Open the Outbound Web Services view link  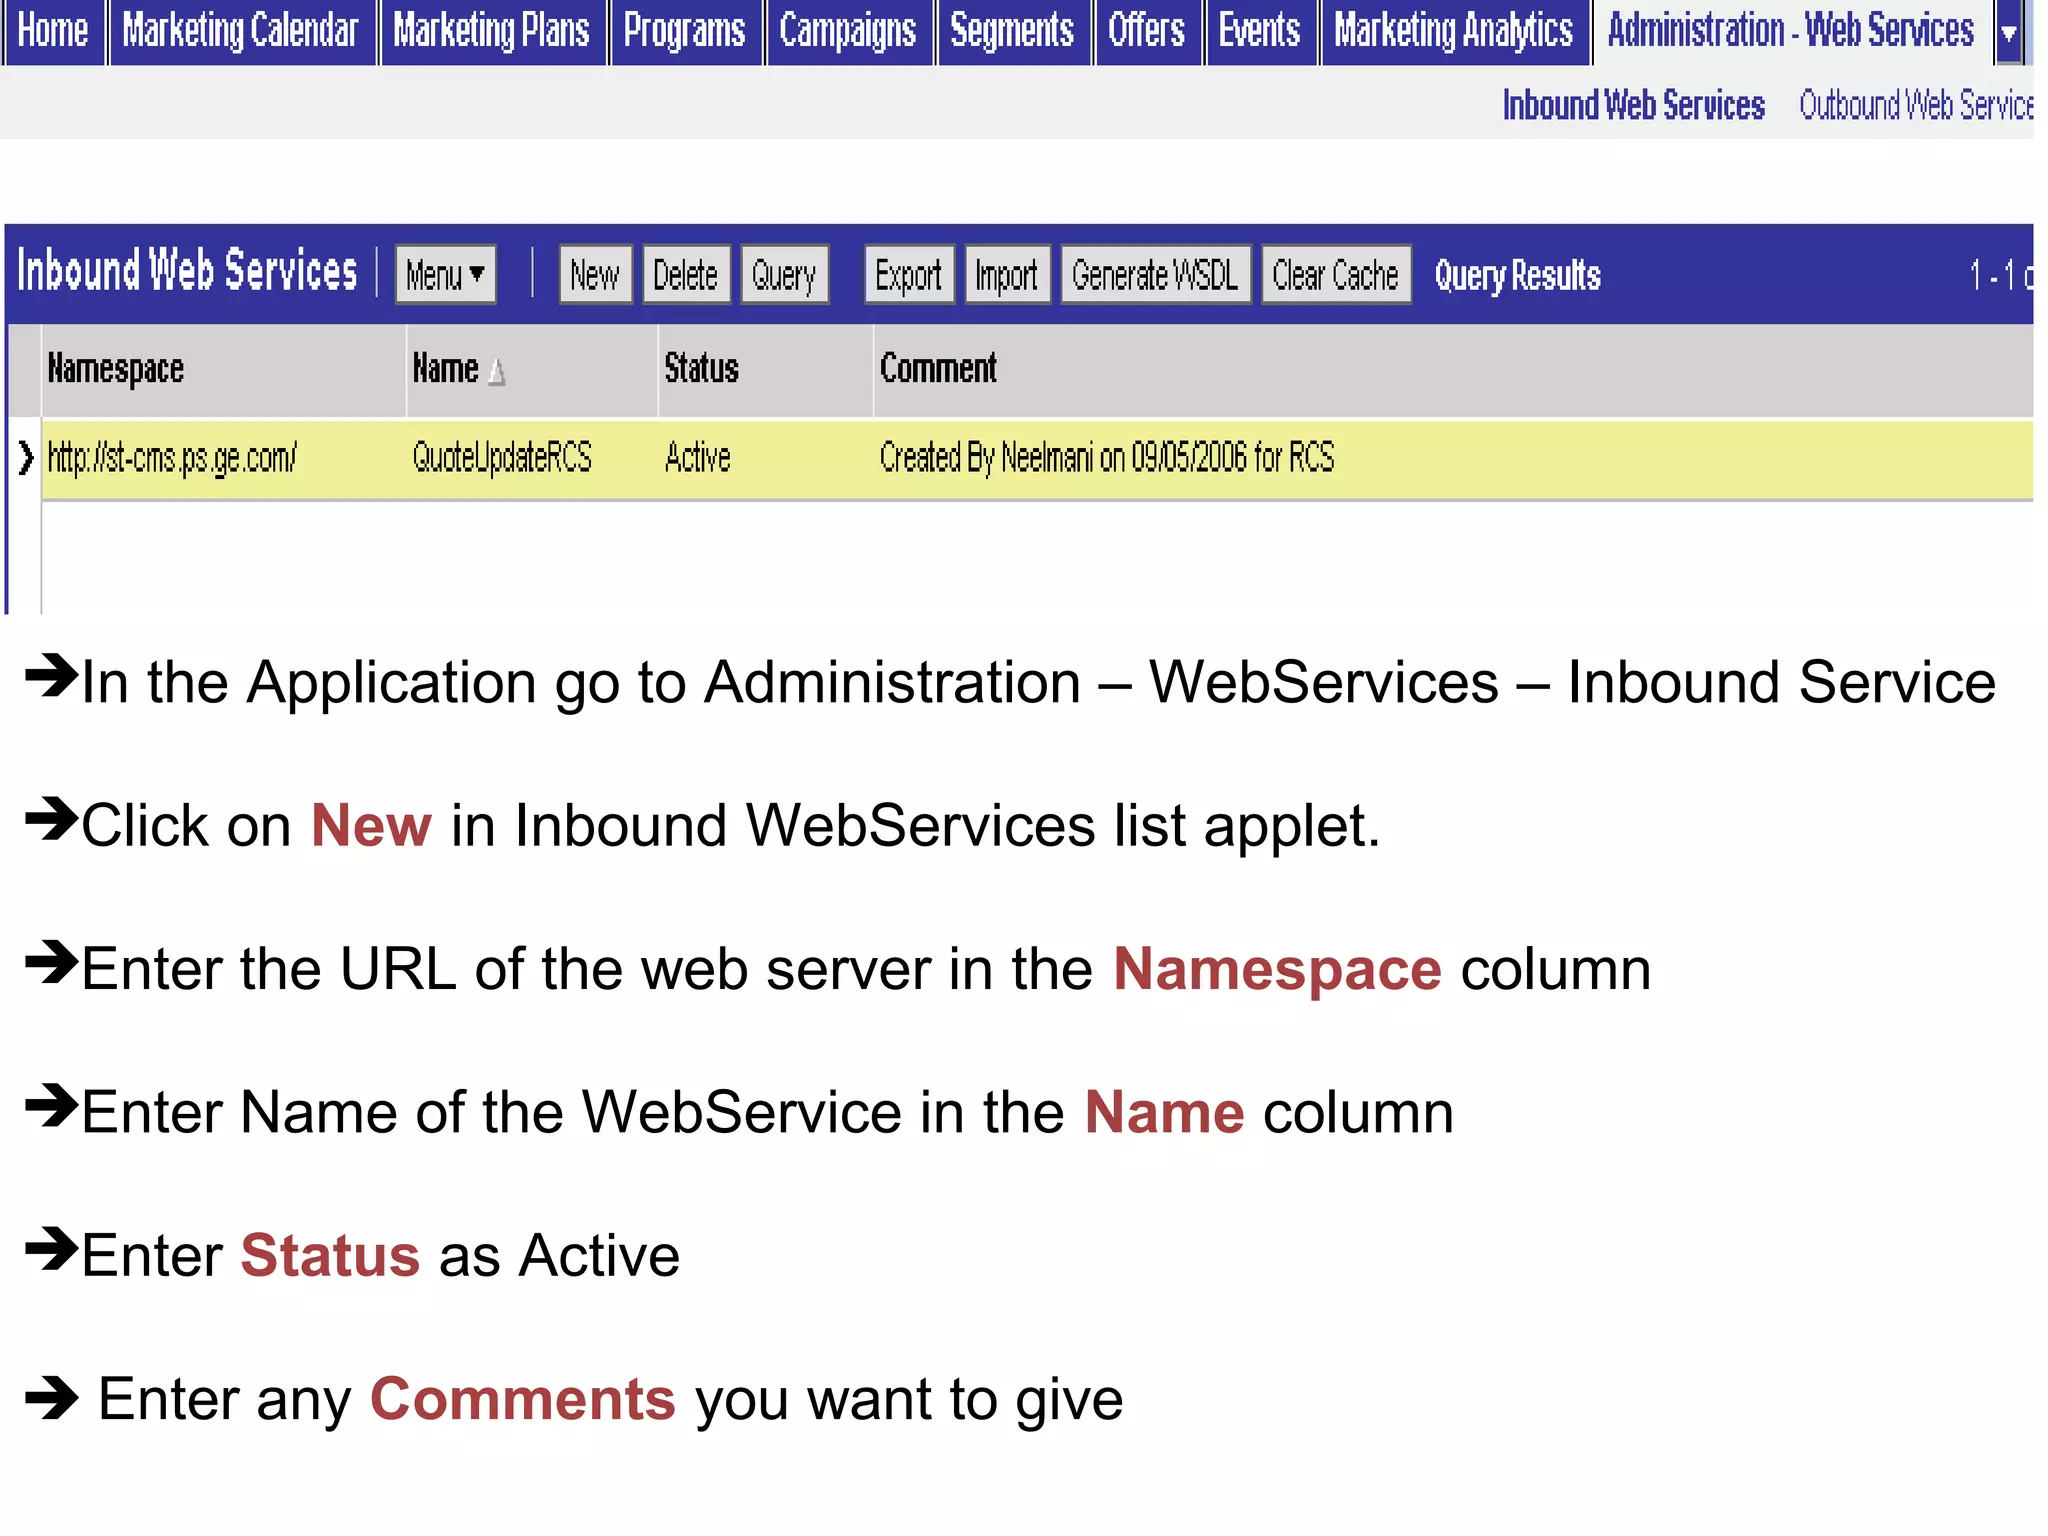tap(1916, 105)
